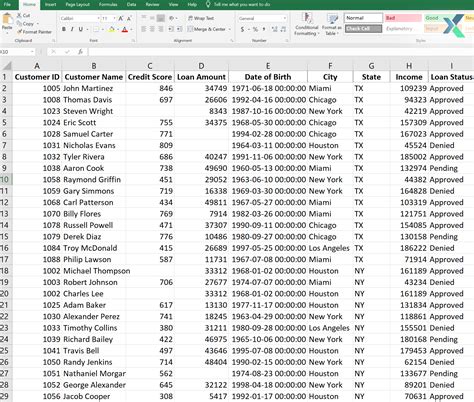Select the Customer Name header cell

(x=94, y=77)
